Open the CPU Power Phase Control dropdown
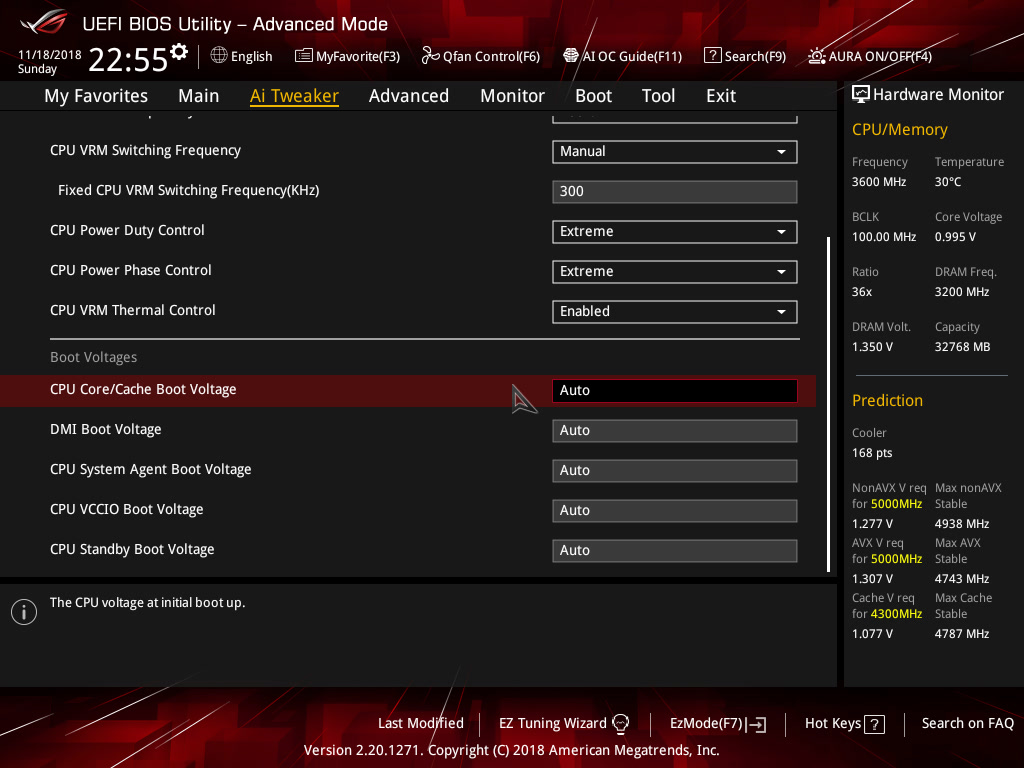 pos(675,272)
